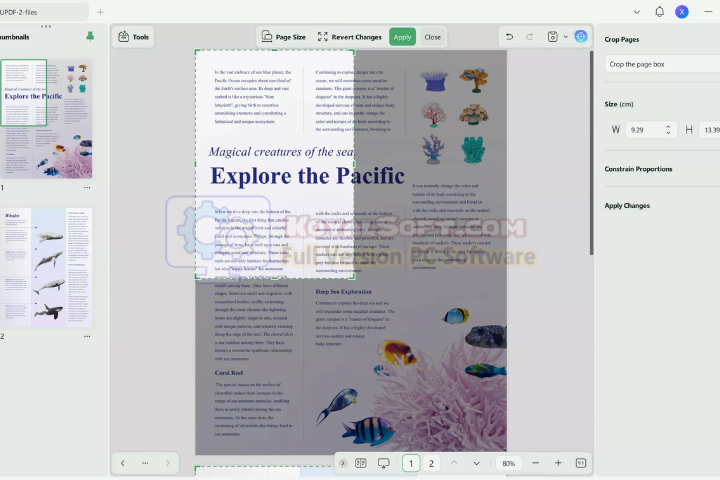Viewport: 720px width, 480px height.
Task: Click the width field showing 9.29
Action: pos(645,130)
